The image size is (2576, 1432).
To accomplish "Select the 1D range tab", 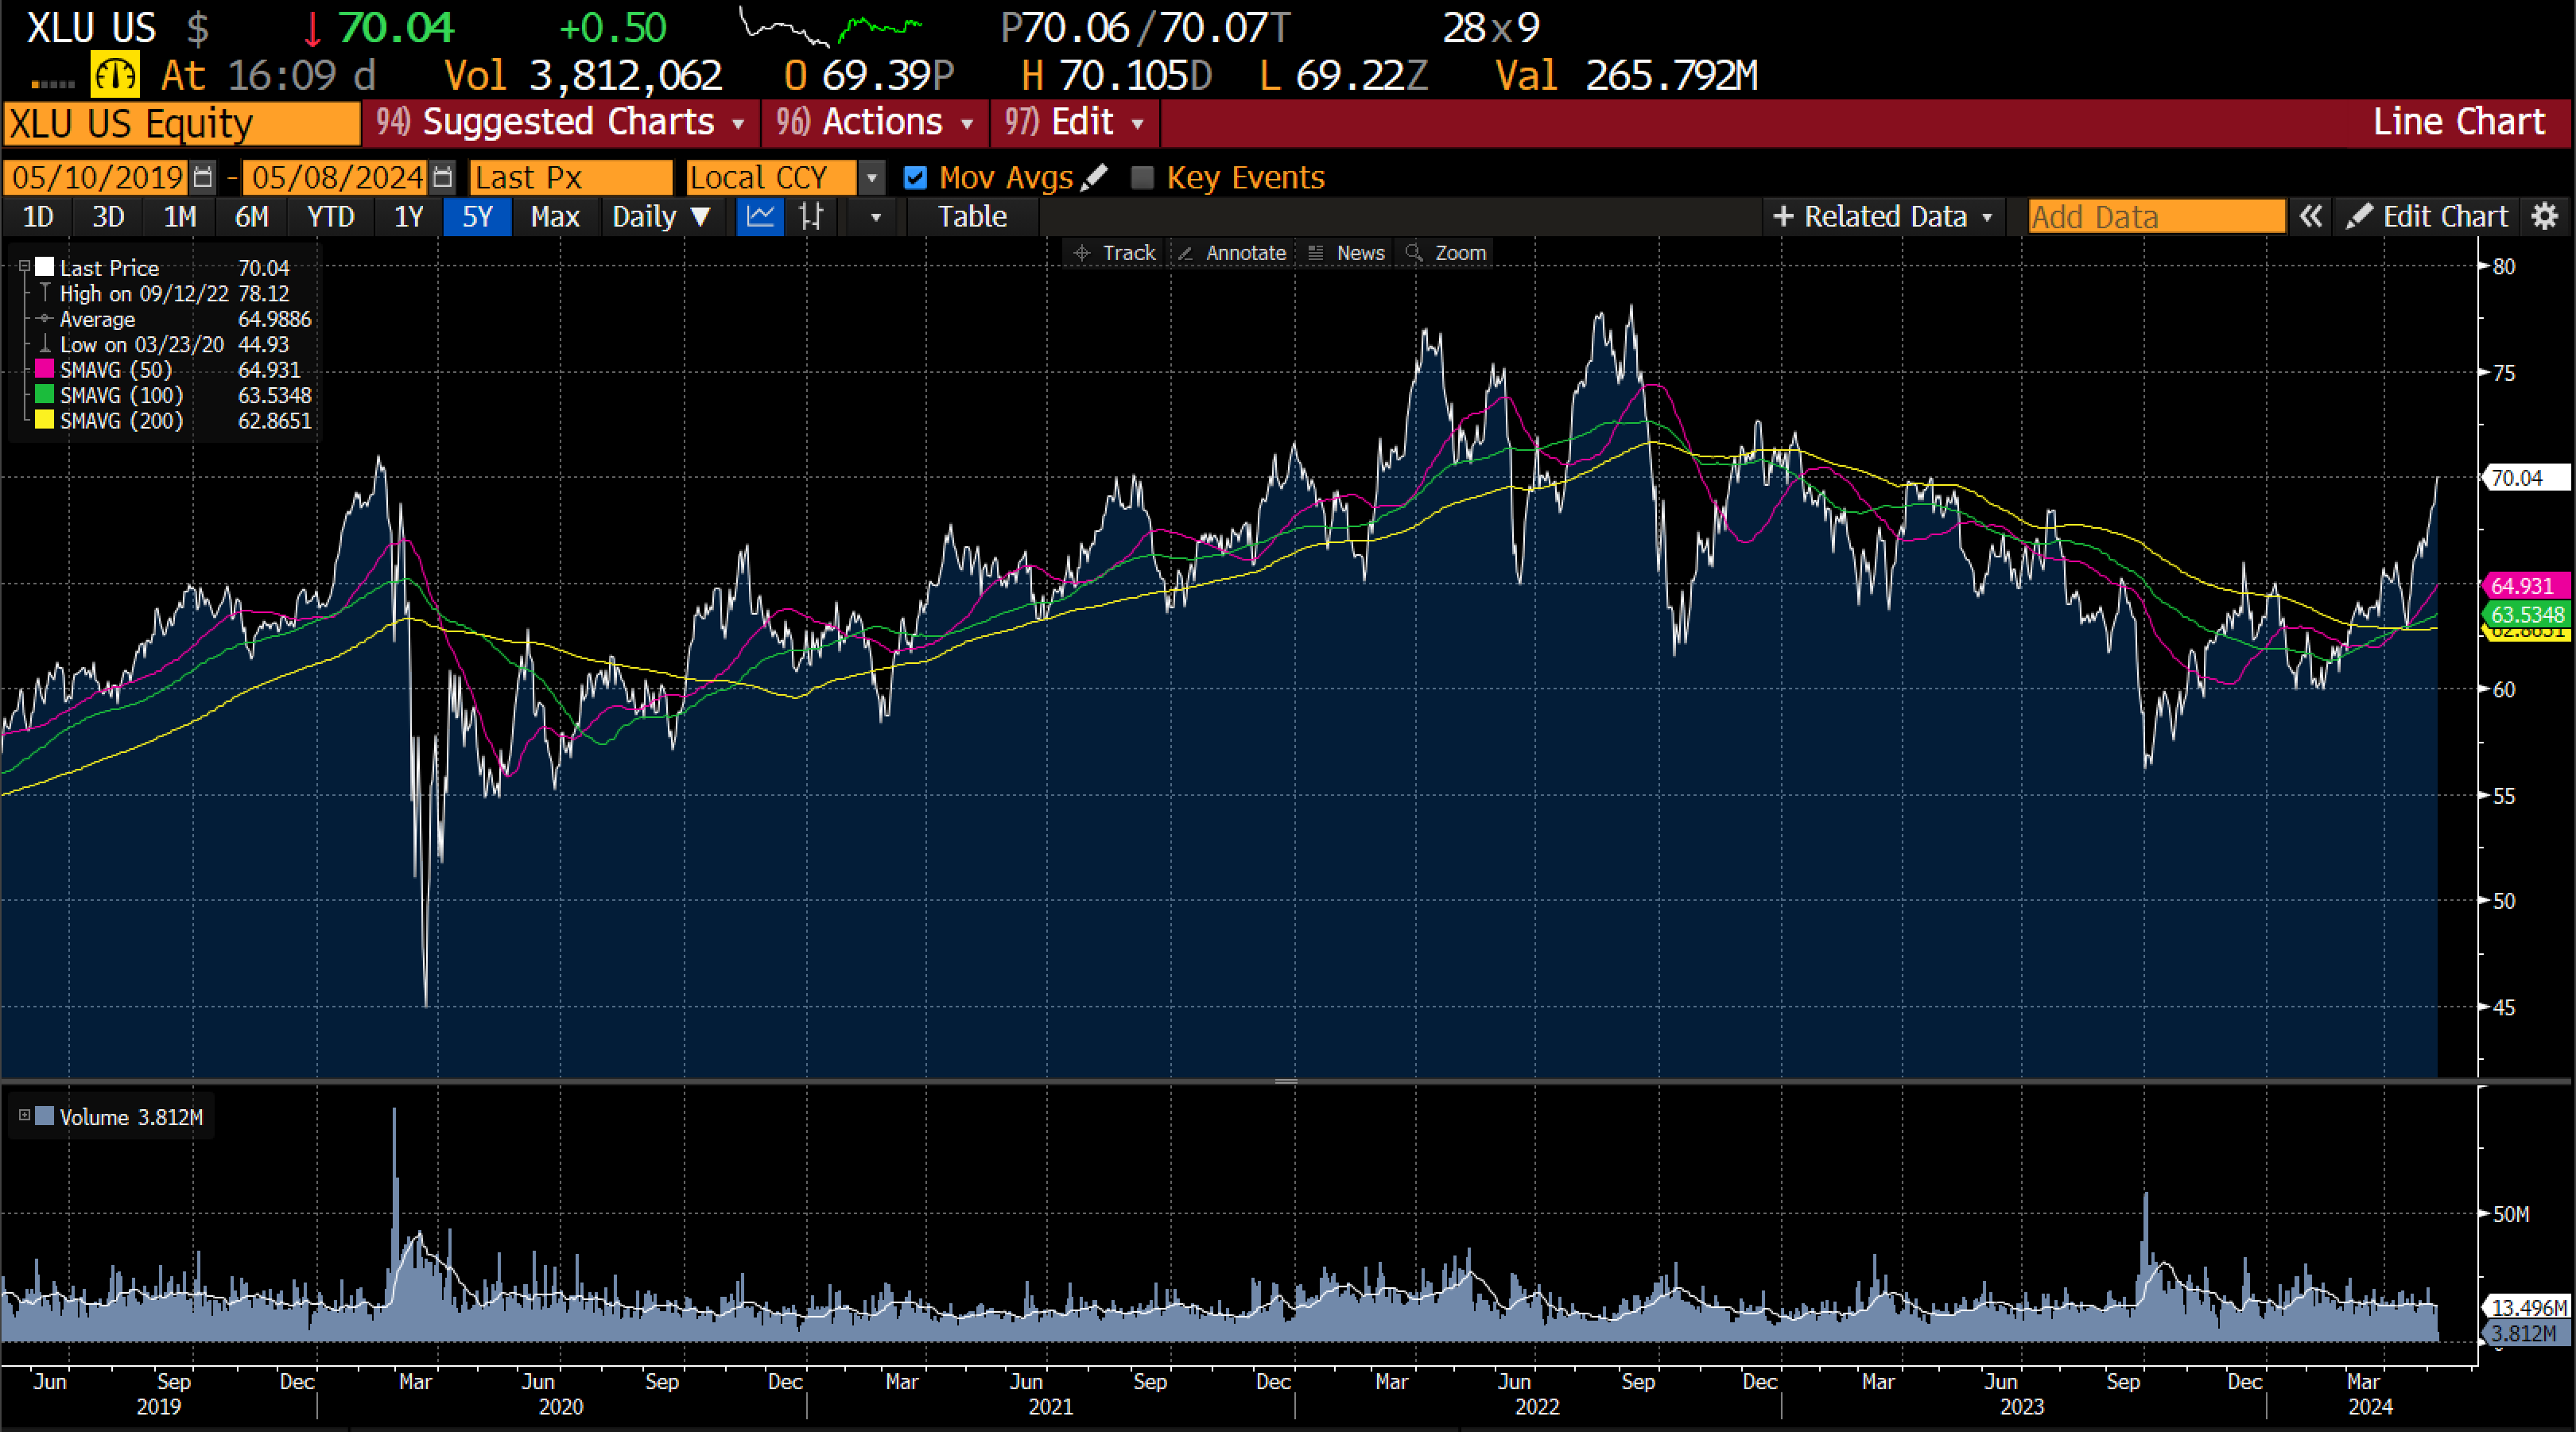I will coord(38,216).
